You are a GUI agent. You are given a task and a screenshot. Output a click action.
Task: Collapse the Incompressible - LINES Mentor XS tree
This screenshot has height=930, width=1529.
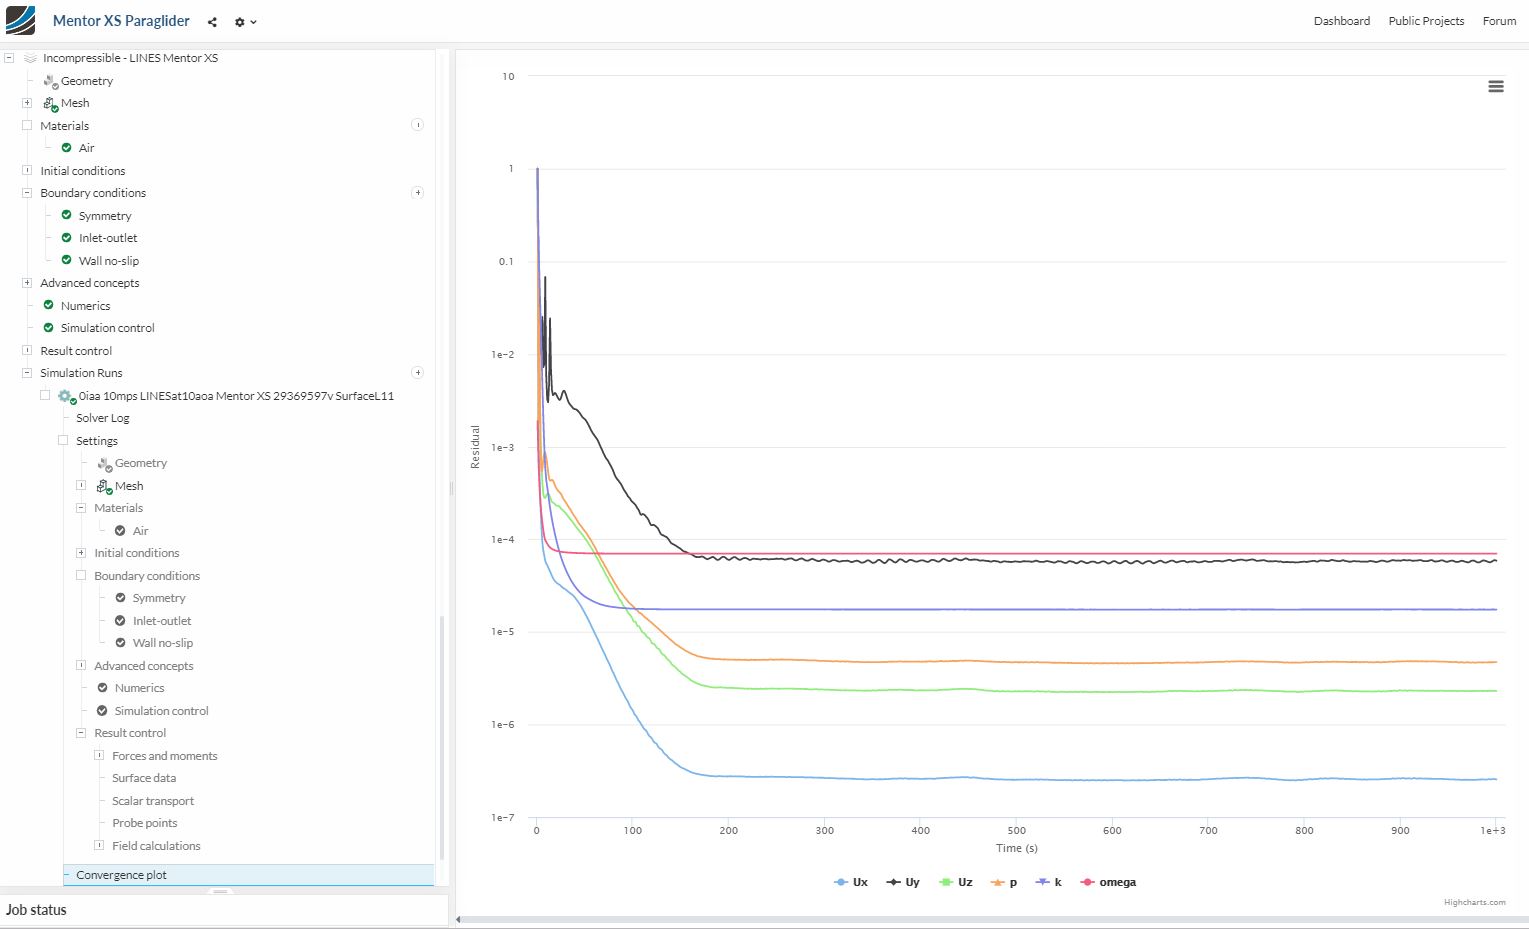coord(9,58)
